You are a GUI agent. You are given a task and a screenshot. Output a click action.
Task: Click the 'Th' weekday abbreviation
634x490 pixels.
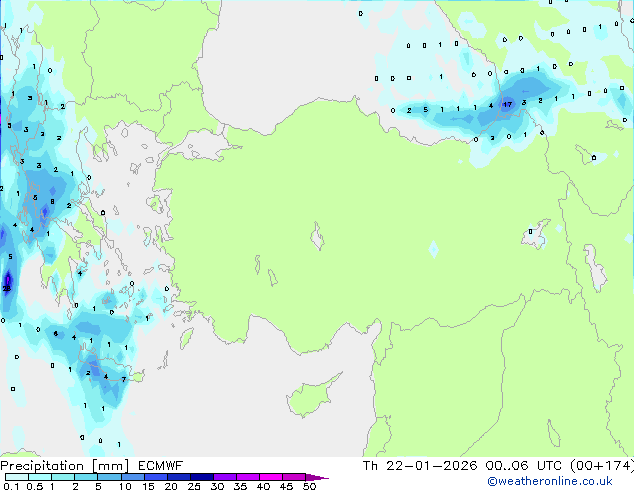[370, 466]
